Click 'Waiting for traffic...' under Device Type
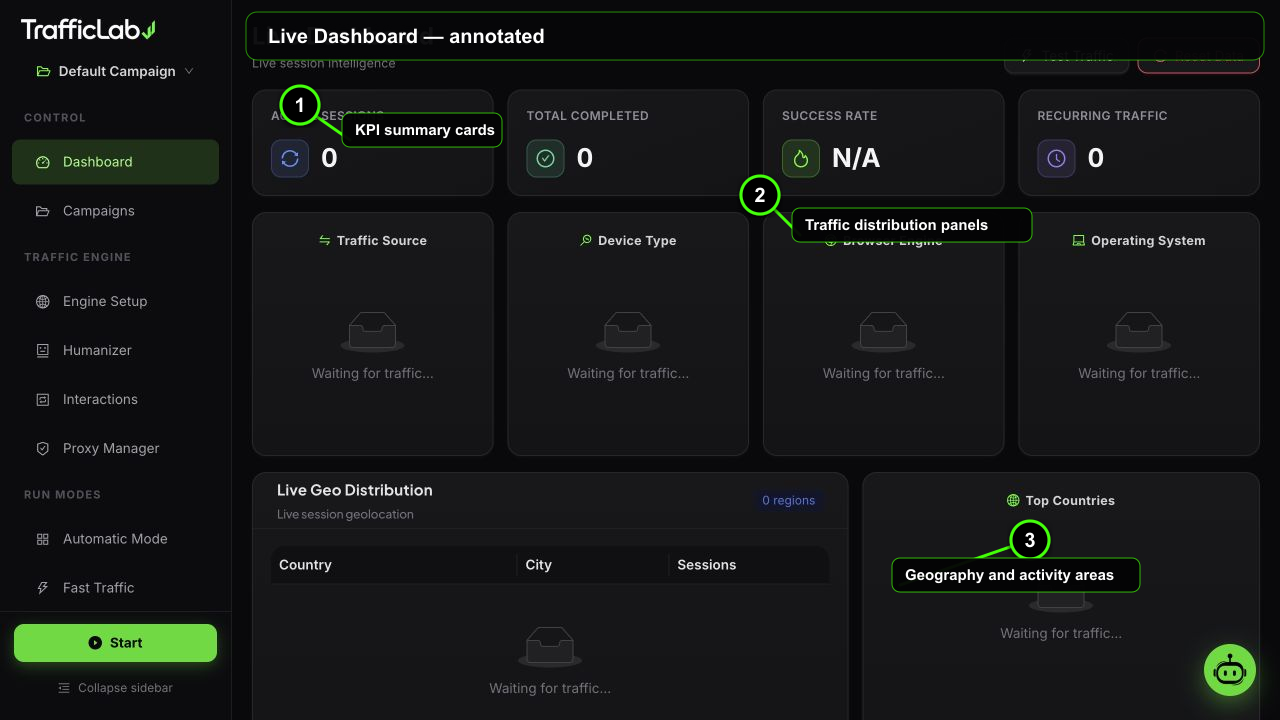 coord(628,373)
